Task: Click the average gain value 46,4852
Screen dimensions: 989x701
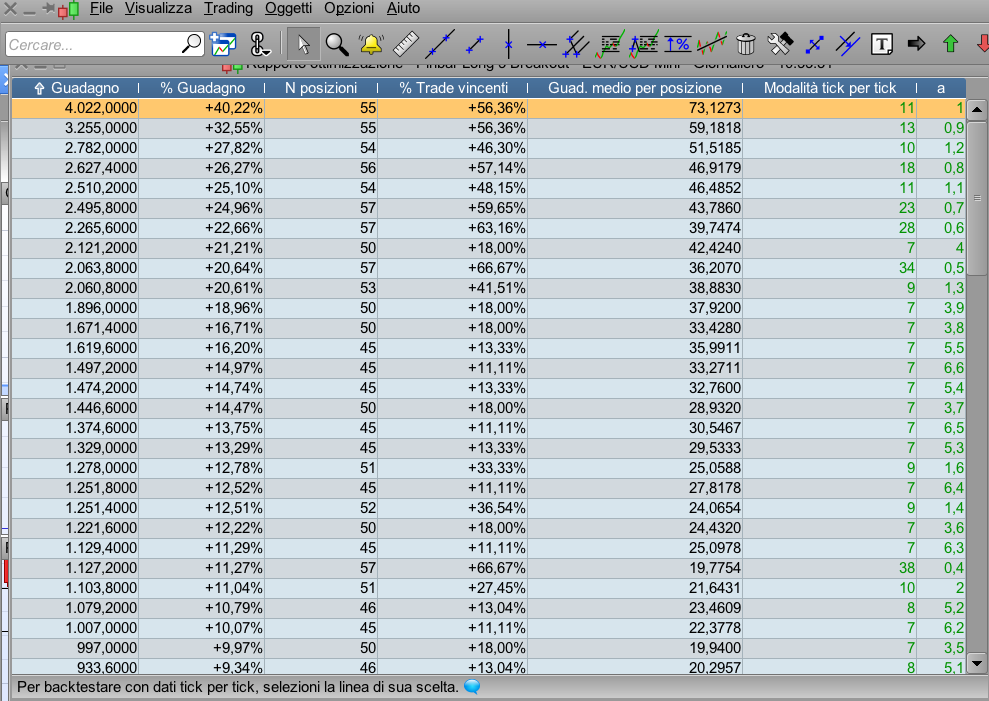Action: coord(715,188)
